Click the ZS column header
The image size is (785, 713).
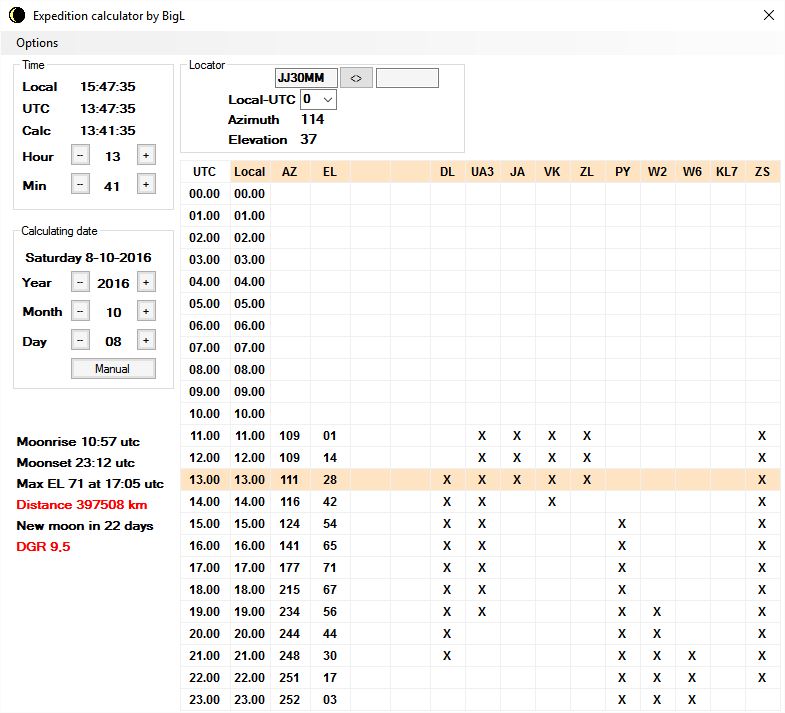(x=762, y=172)
